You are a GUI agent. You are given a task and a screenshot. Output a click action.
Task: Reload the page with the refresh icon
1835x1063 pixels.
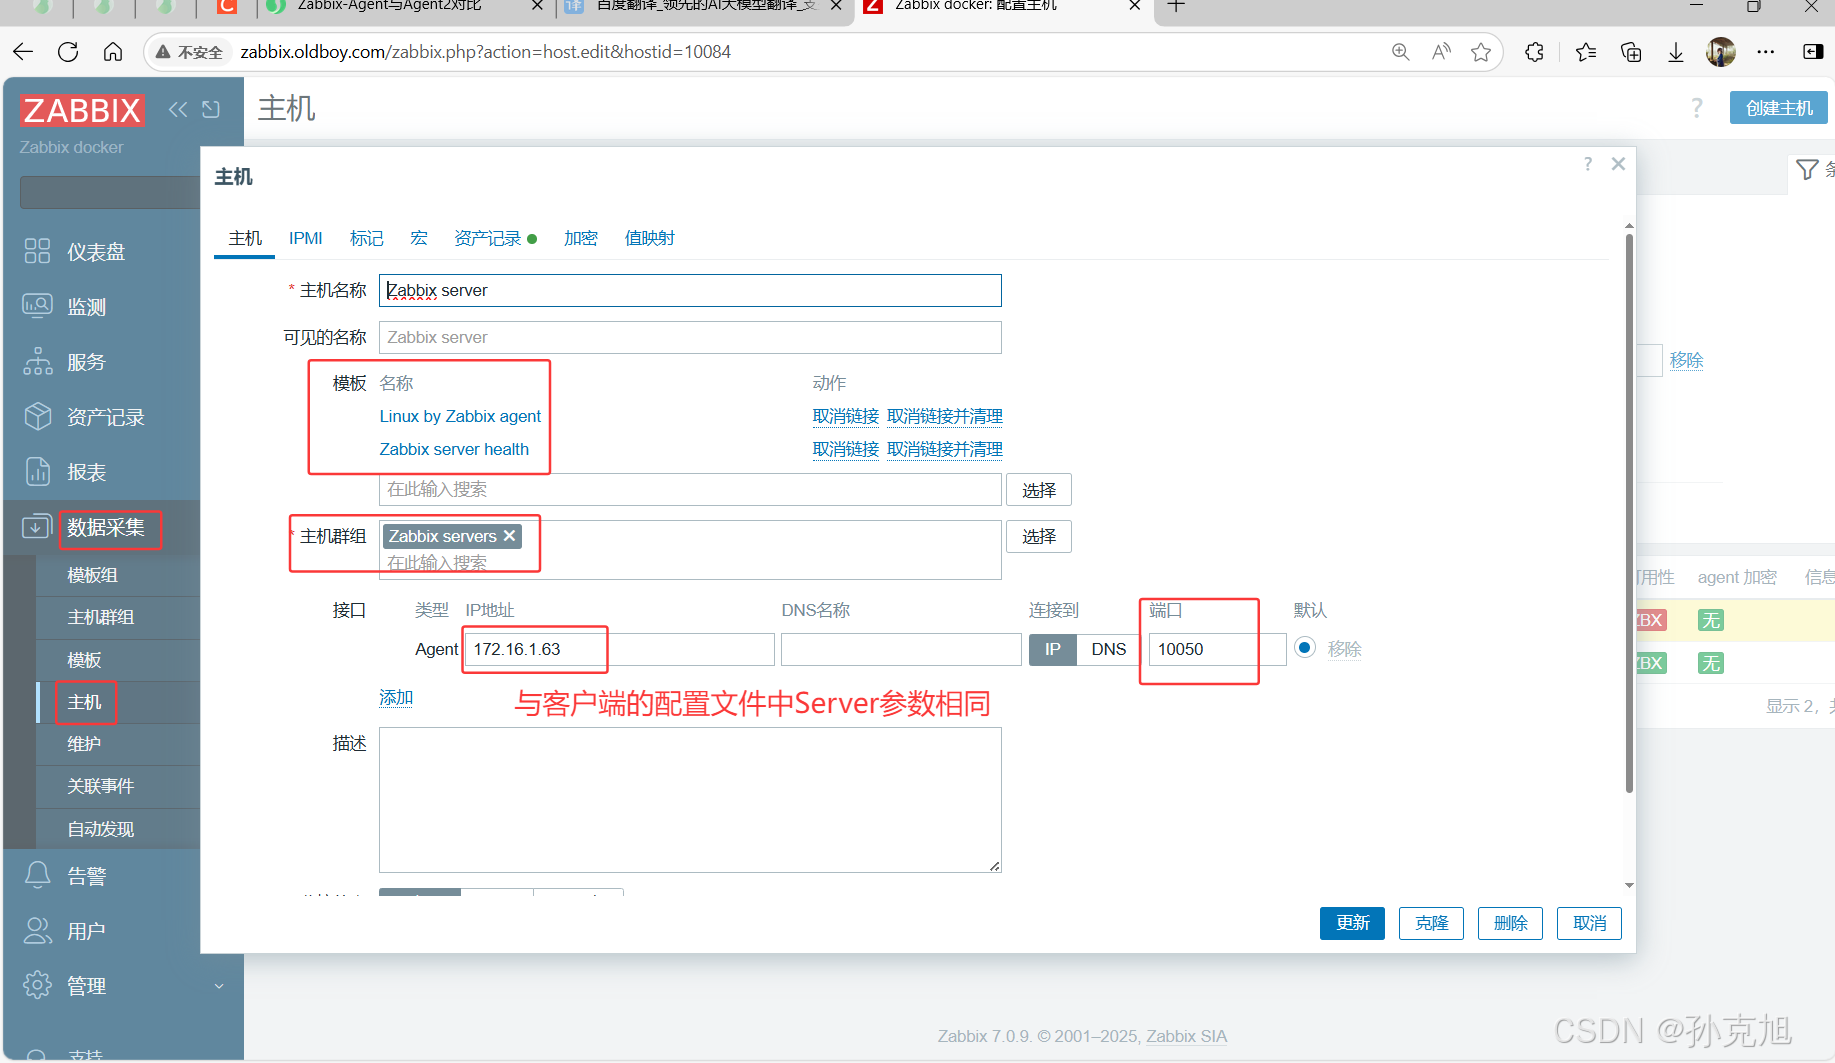[68, 52]
